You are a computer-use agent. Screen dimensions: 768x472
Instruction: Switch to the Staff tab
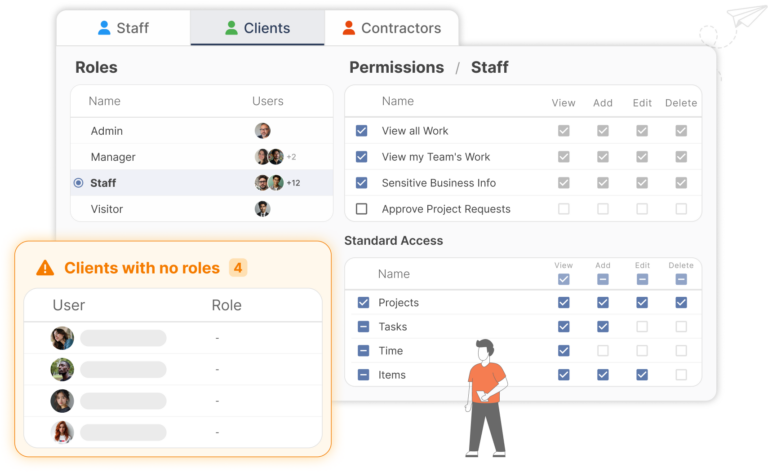[123, 28]
